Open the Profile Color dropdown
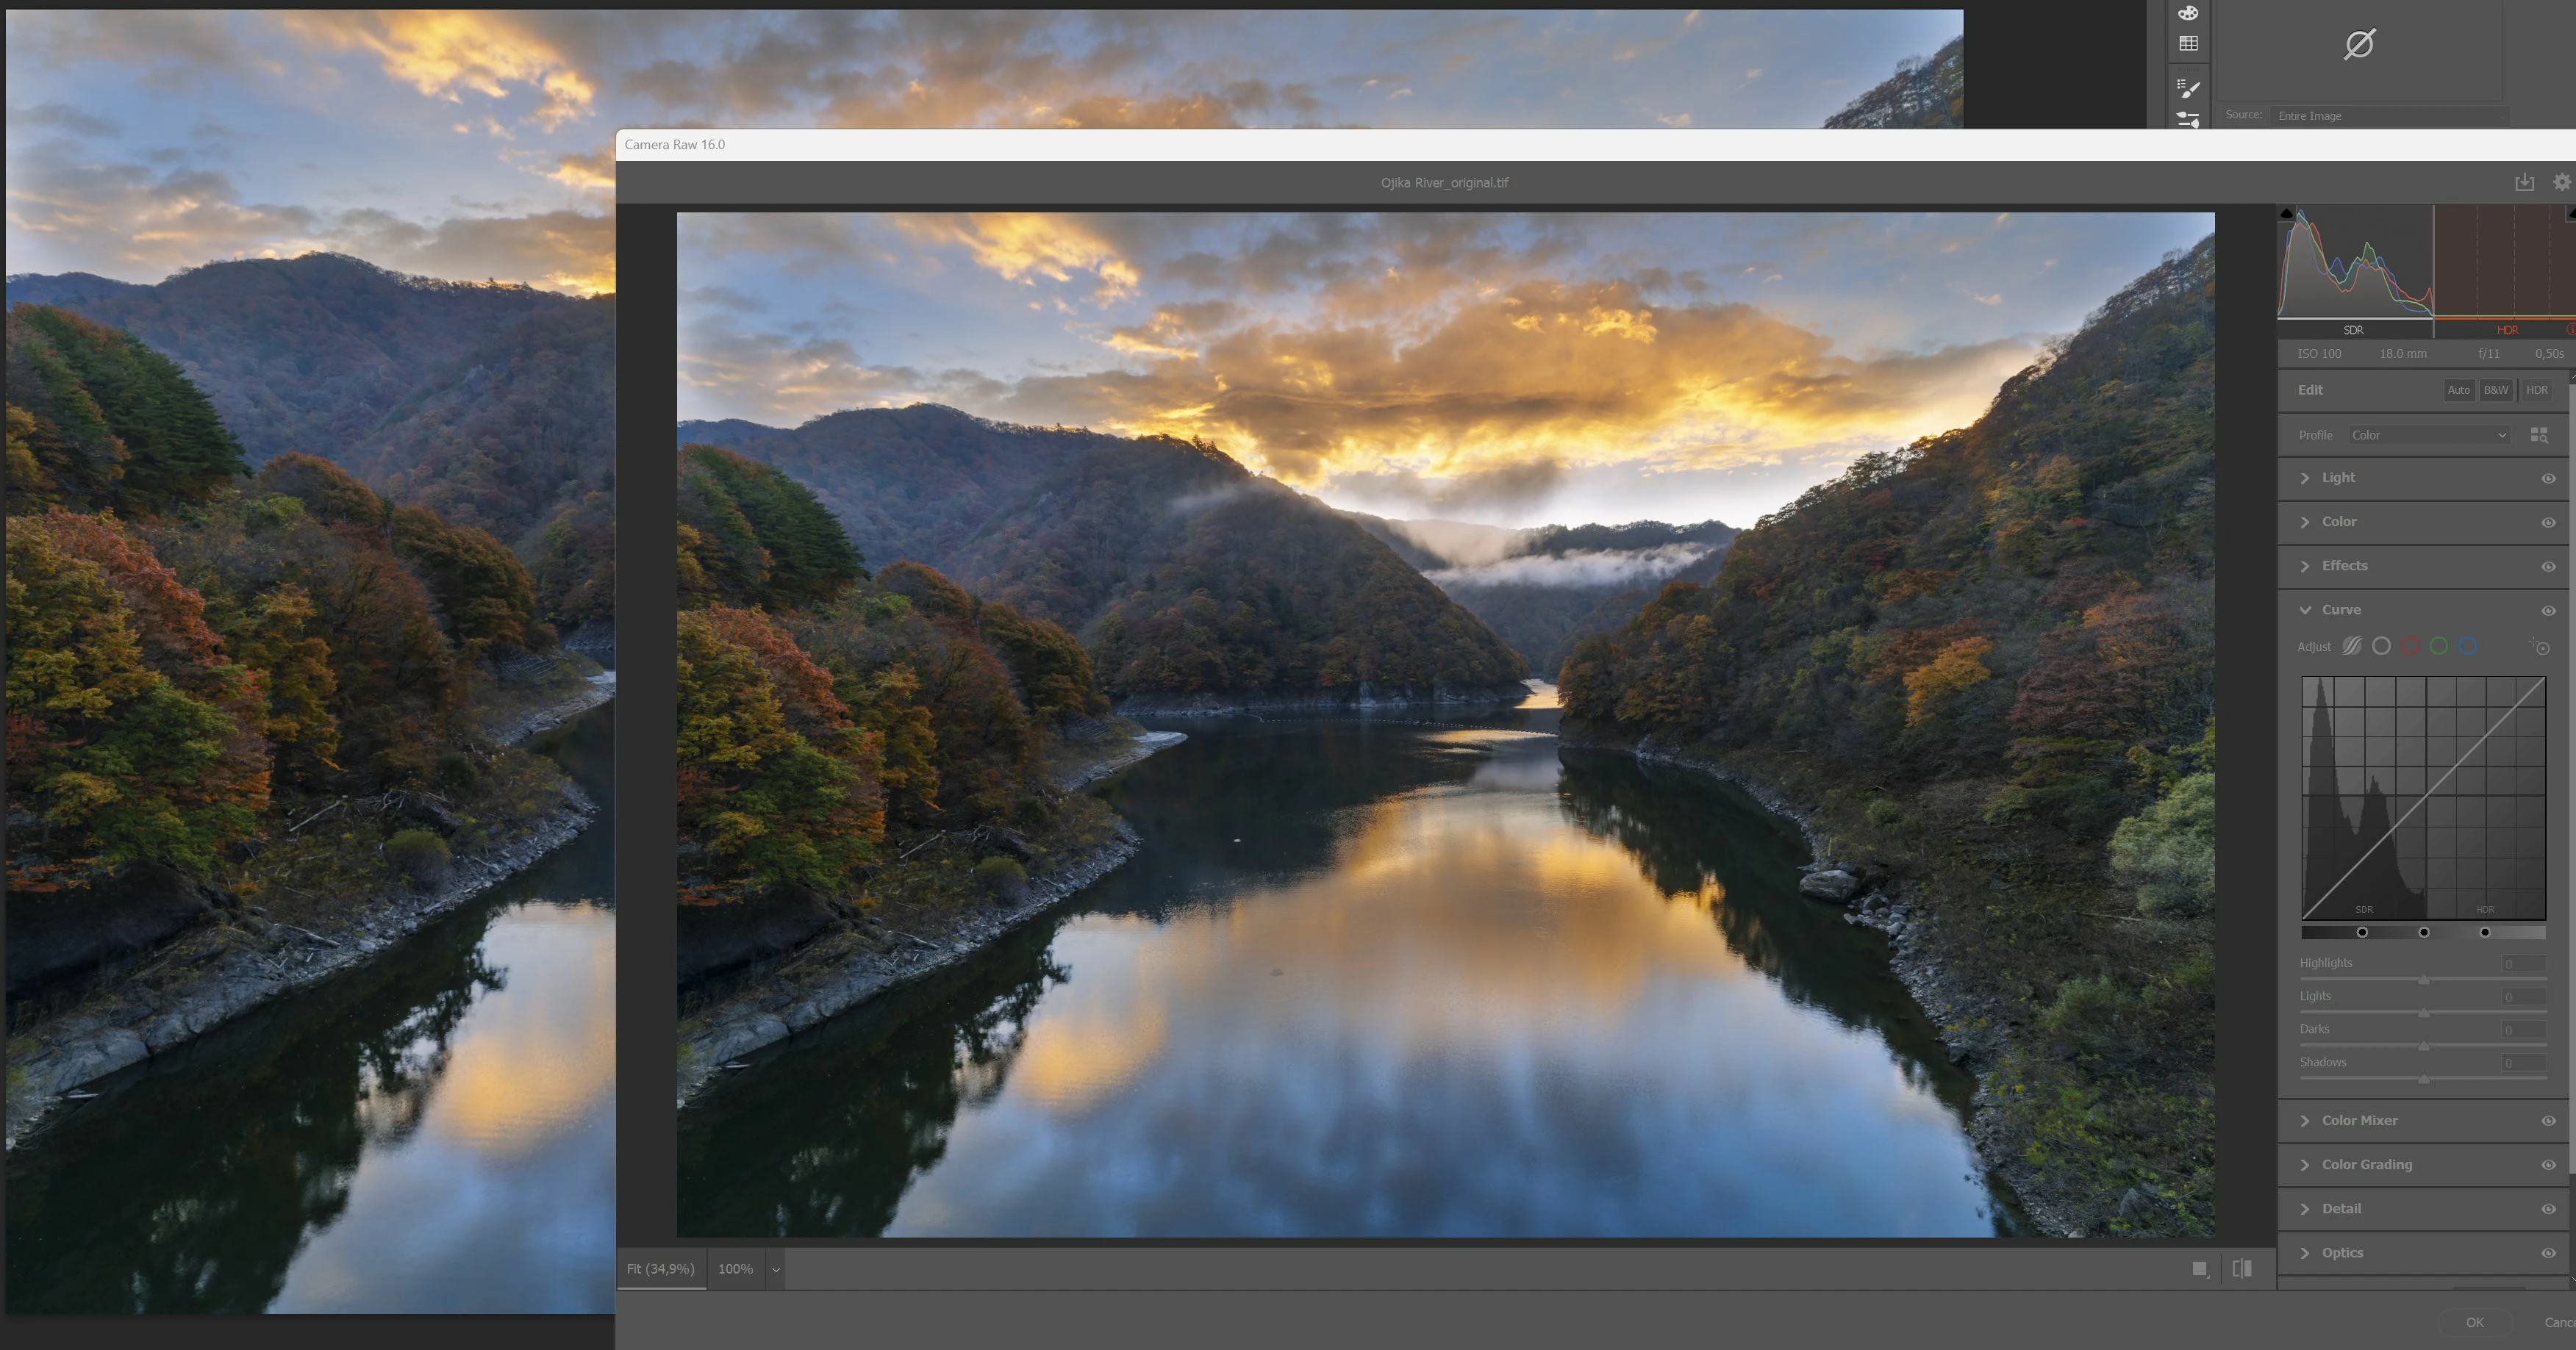Screen dimensions: 2576x1350 [x=2428, y=435]
